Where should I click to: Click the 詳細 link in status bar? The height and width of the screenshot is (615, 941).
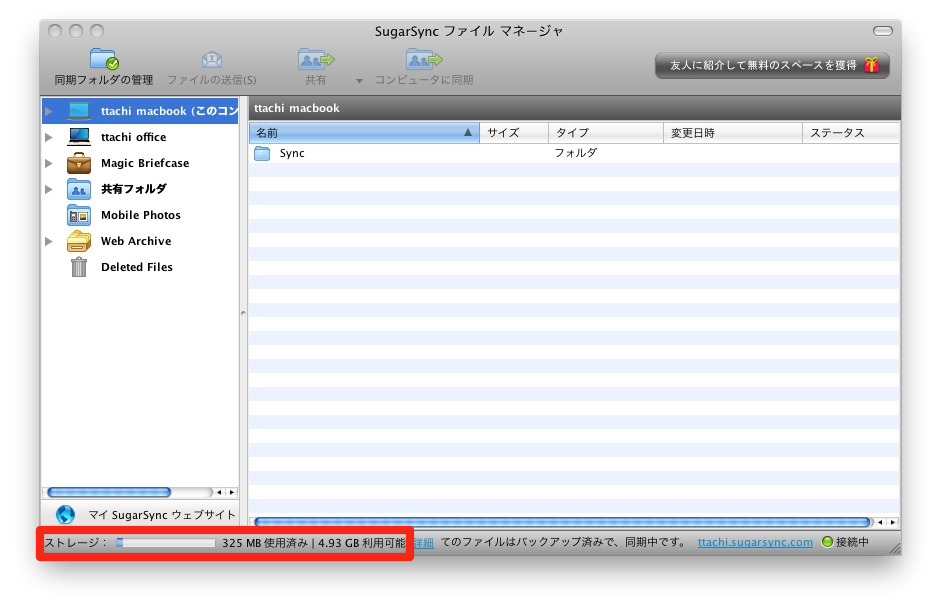(424, 542)
